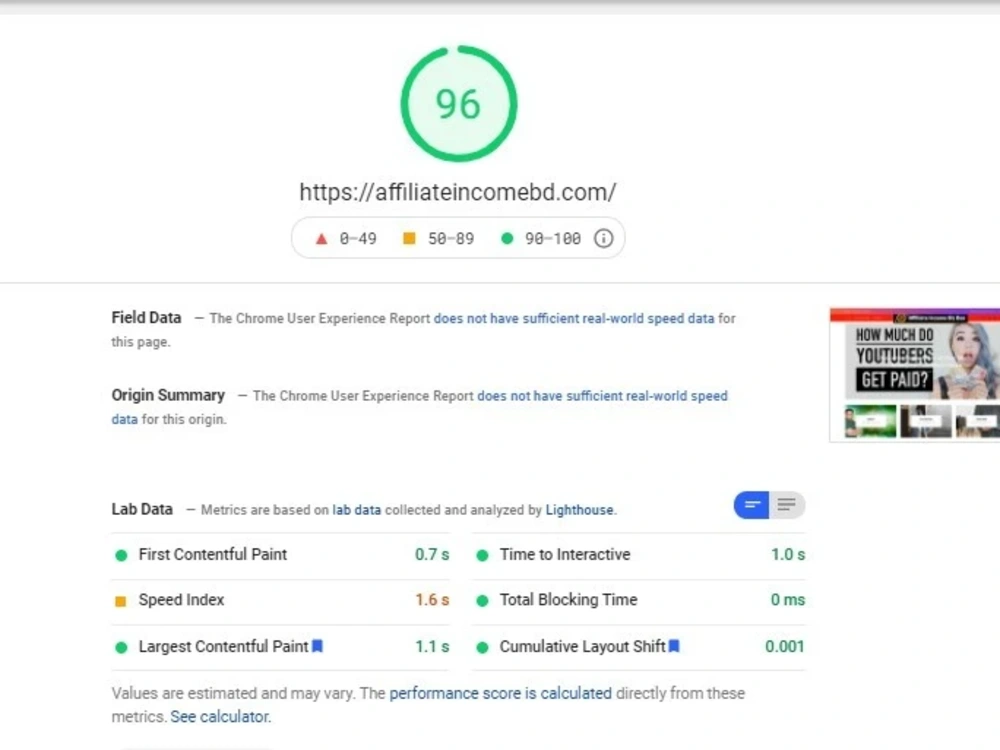Click the 'Lab Data' heading
The height and width of the screenshot is (750, 1000).
142,510
